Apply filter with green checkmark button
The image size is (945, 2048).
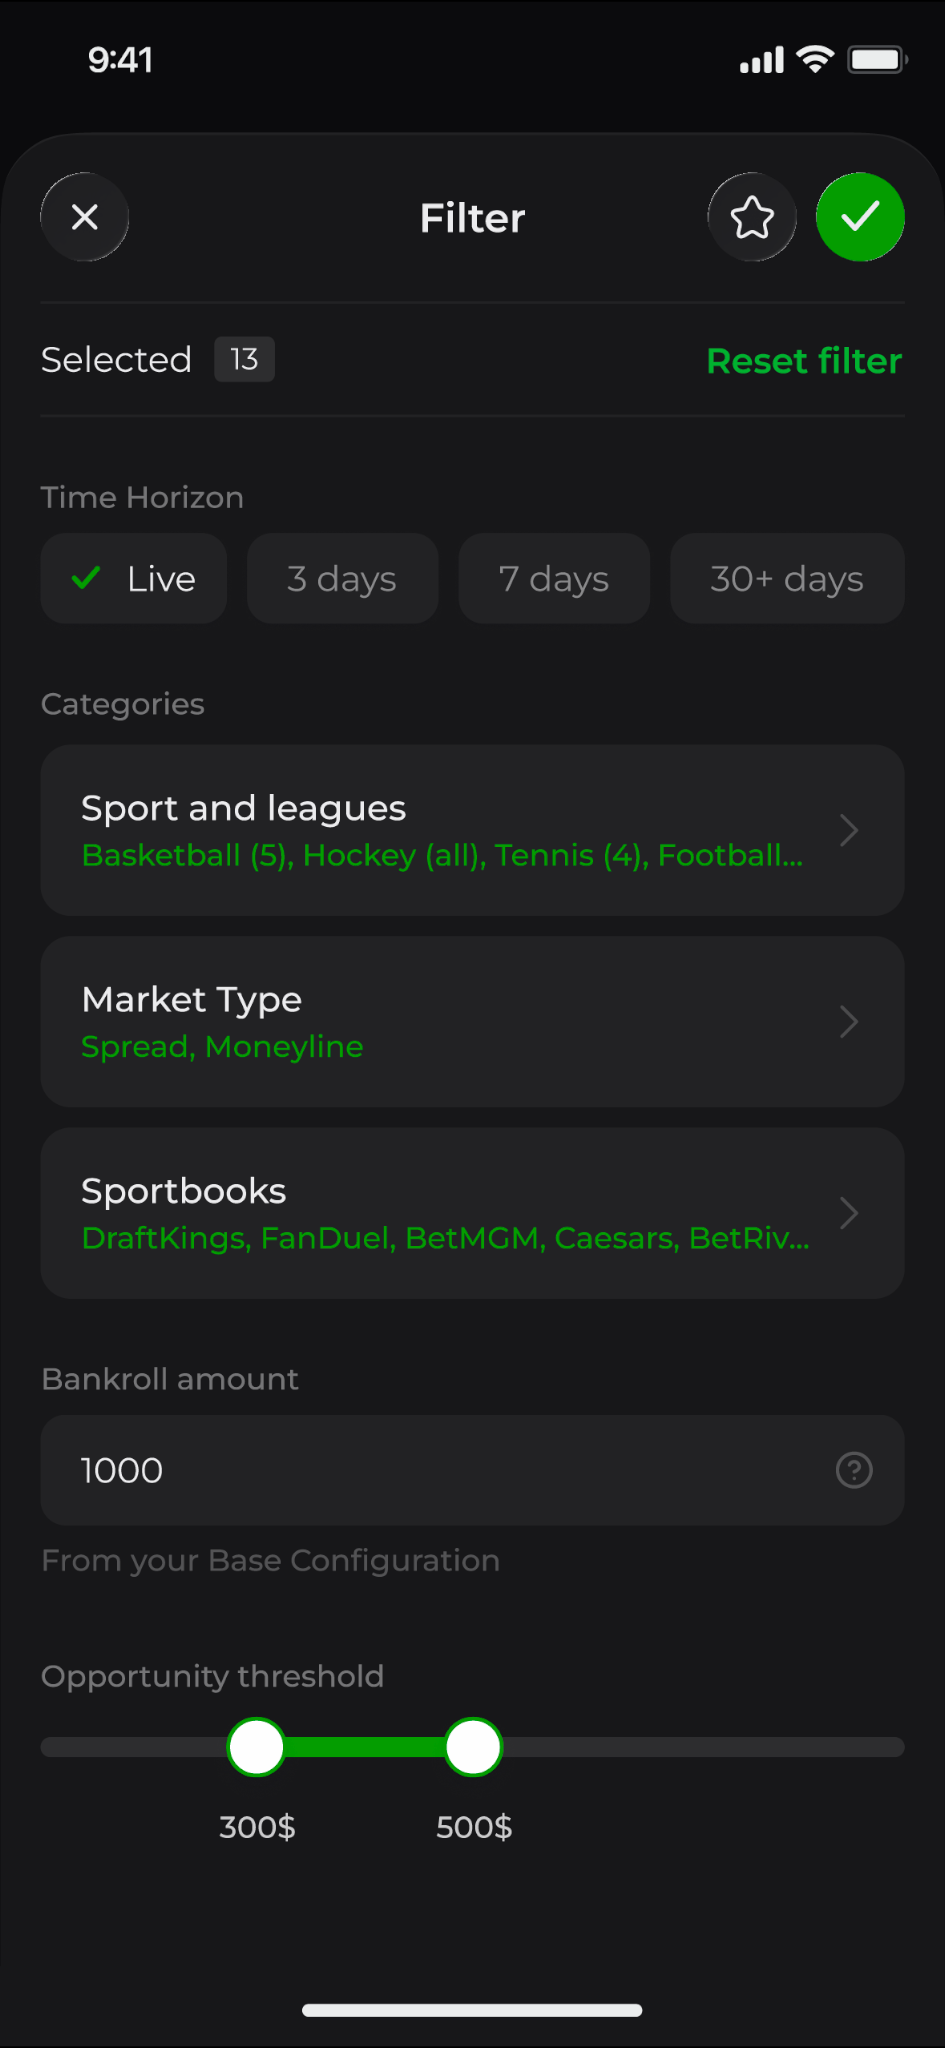pos(860,217)
